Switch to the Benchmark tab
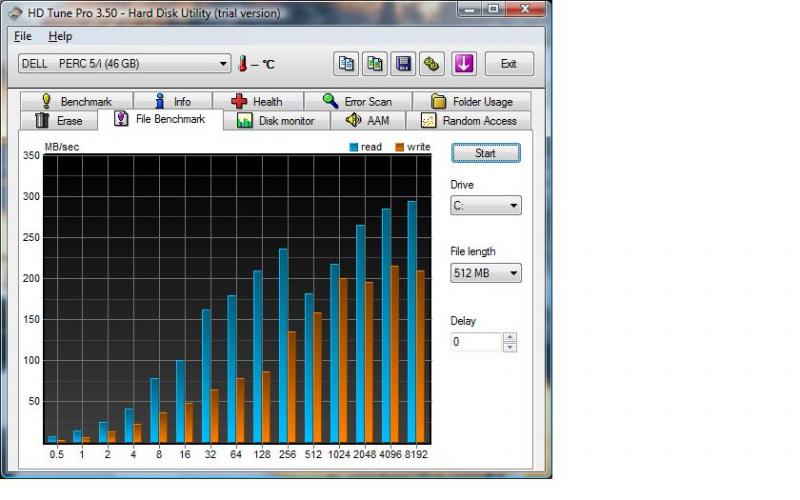800x500 pixels. click(77, 101)
